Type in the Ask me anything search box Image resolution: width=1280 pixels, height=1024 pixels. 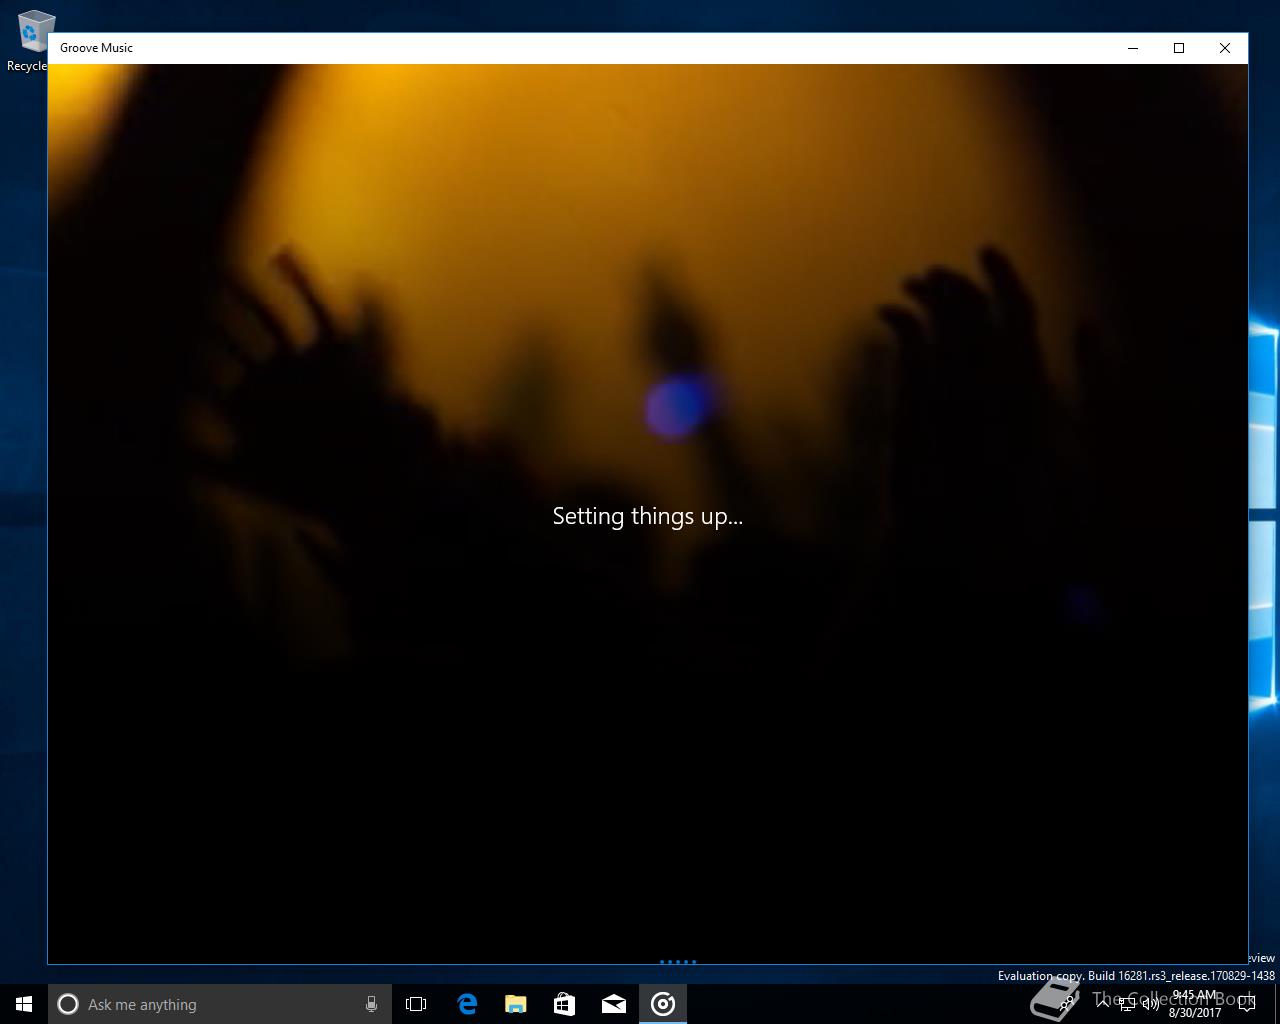220,1004
